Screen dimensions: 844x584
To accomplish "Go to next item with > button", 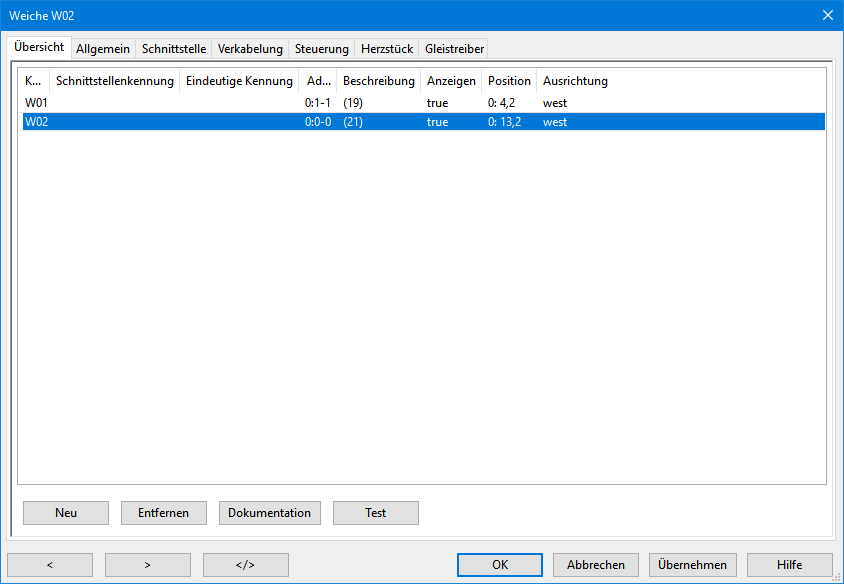I will (x=147, y=565).
